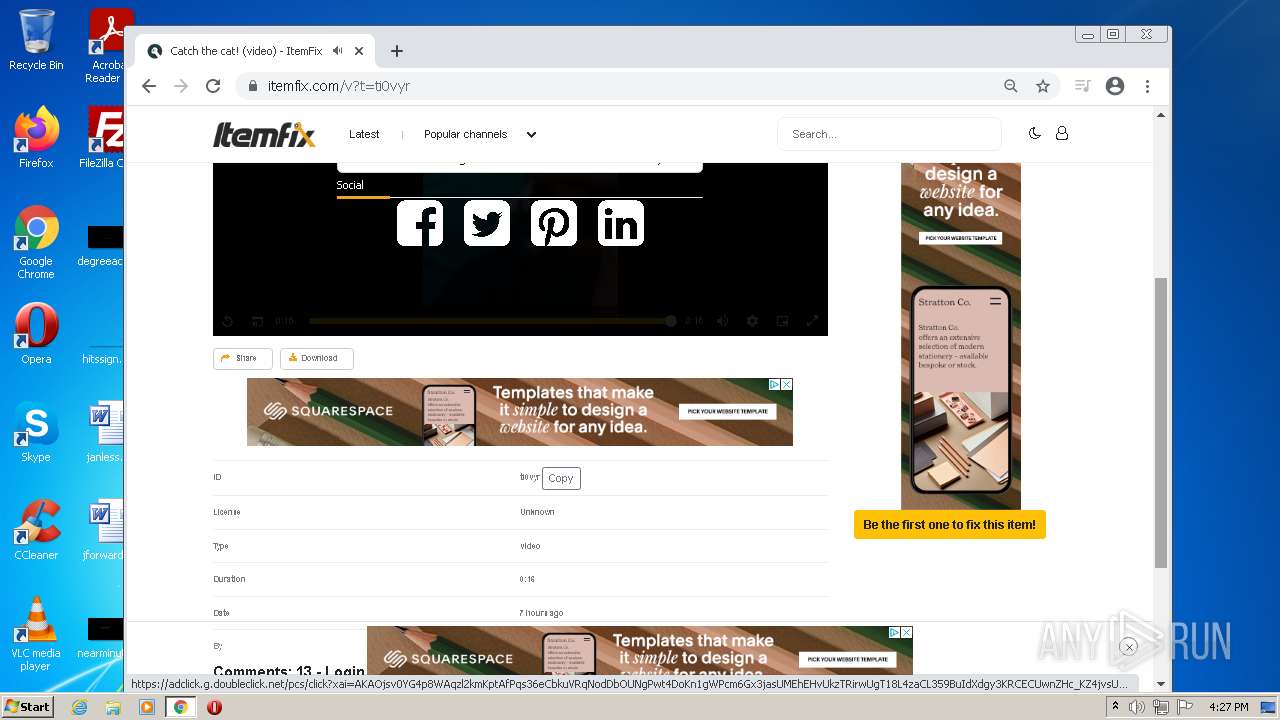
Task: Toggle dark mode with the moon icon
Action: pyautogui.click(x=1035, y=133)
